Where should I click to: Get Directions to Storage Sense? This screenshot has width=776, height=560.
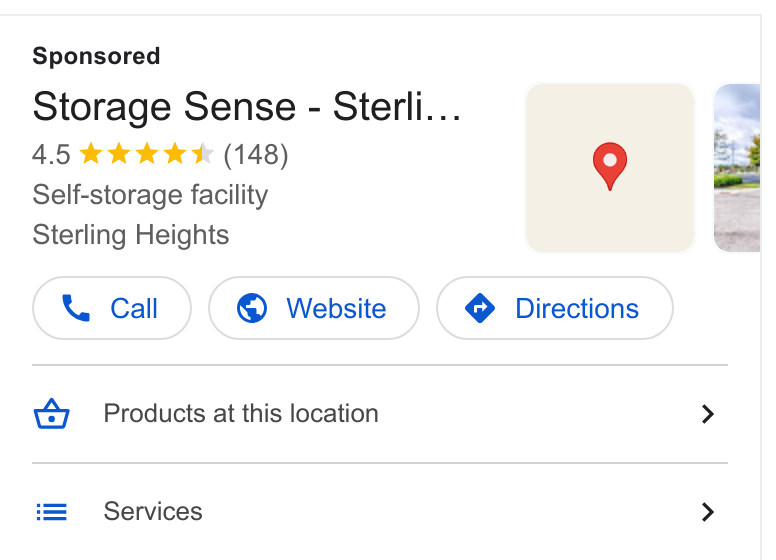coord(555,308)
